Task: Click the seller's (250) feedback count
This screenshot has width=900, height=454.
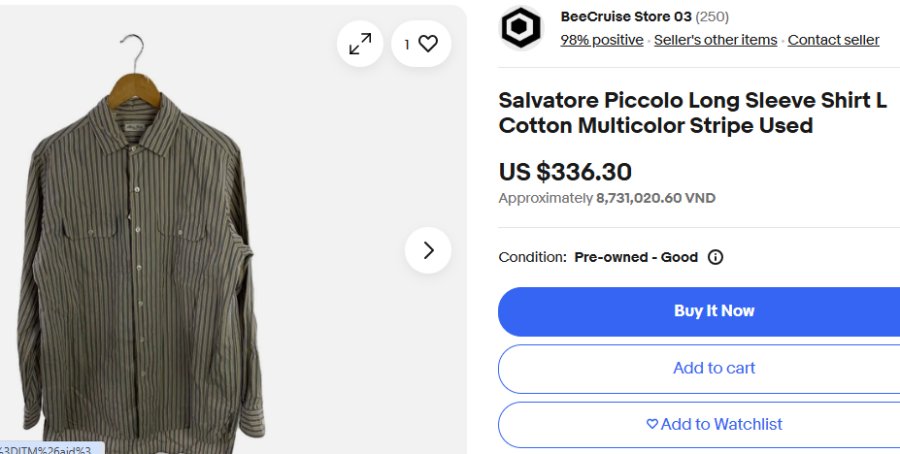Action: pyautogui.click(x=712, y=16)
